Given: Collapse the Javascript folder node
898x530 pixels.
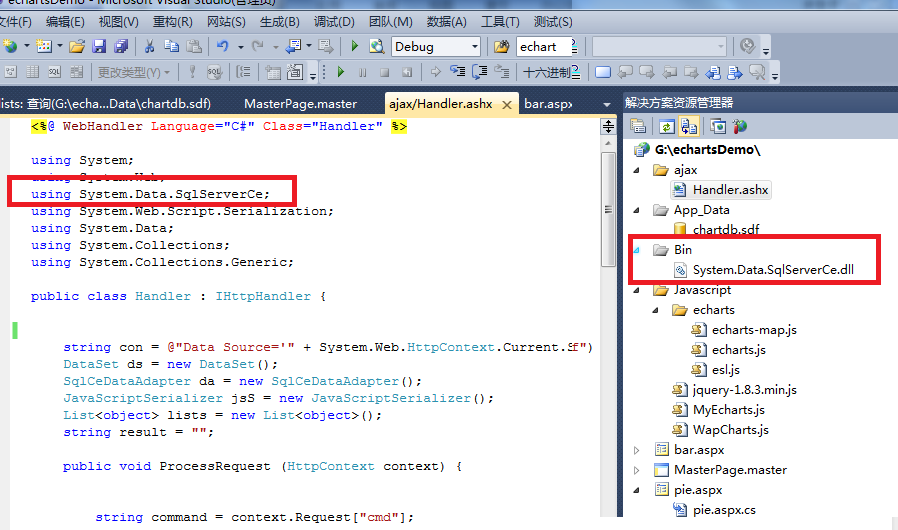Looking at the screenshot, I should (637, 290).
